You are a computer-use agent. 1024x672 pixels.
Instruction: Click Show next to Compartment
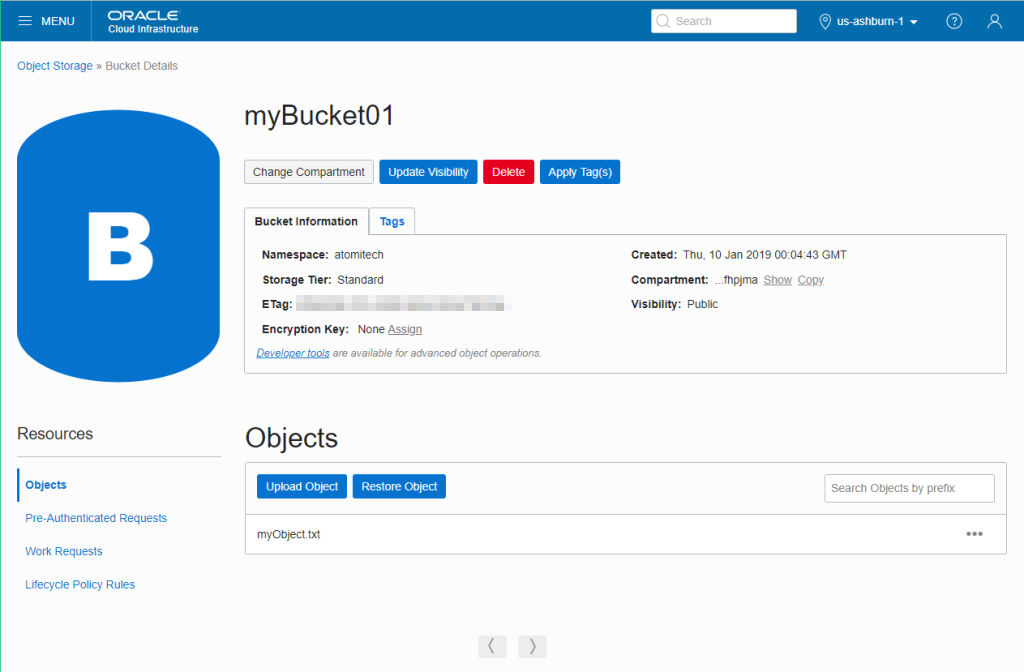tap(778, 280)
